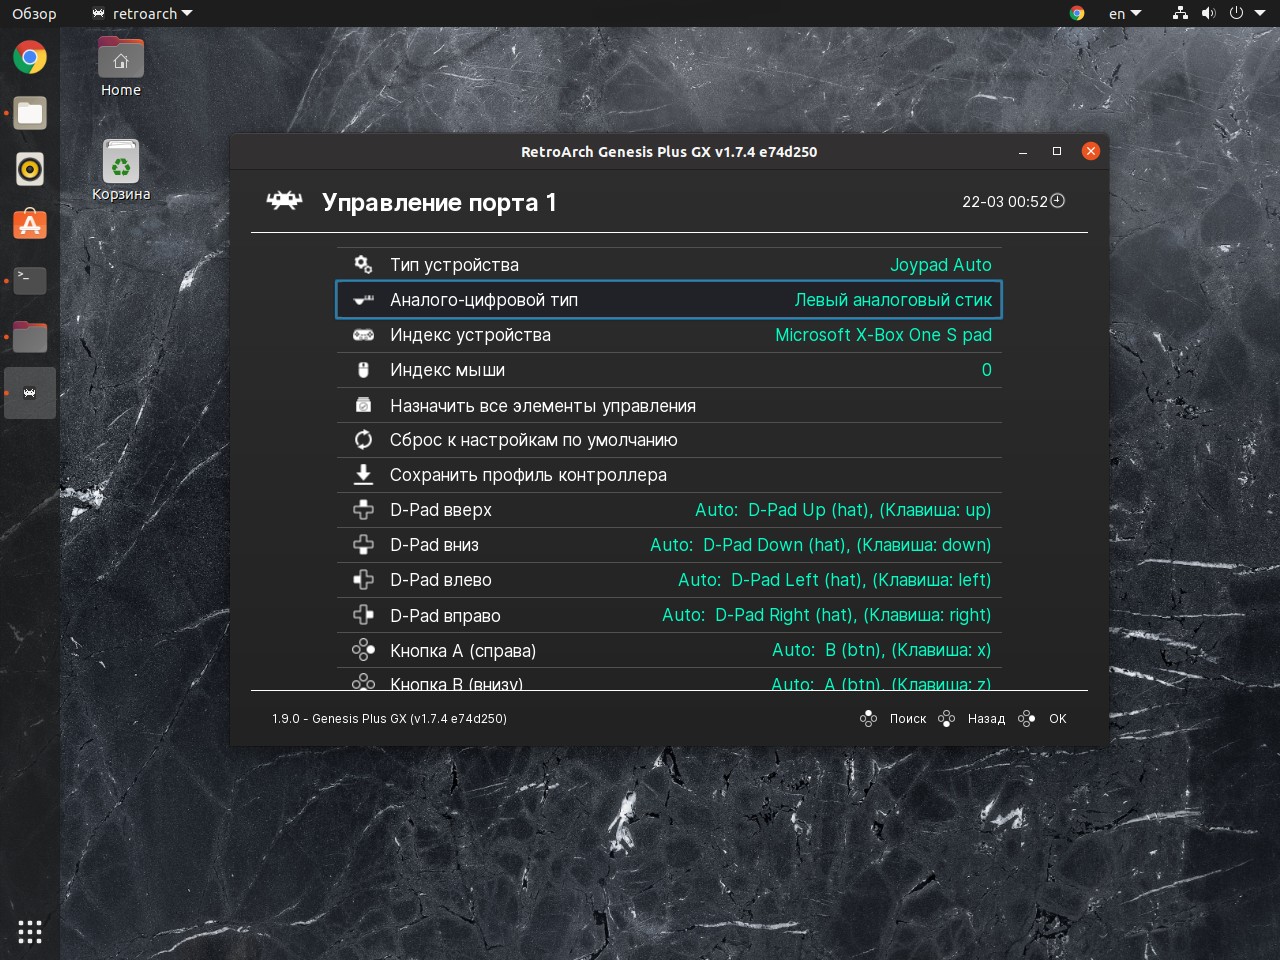Click the D-Pad Down (hat) binding value

coord(820,545)
